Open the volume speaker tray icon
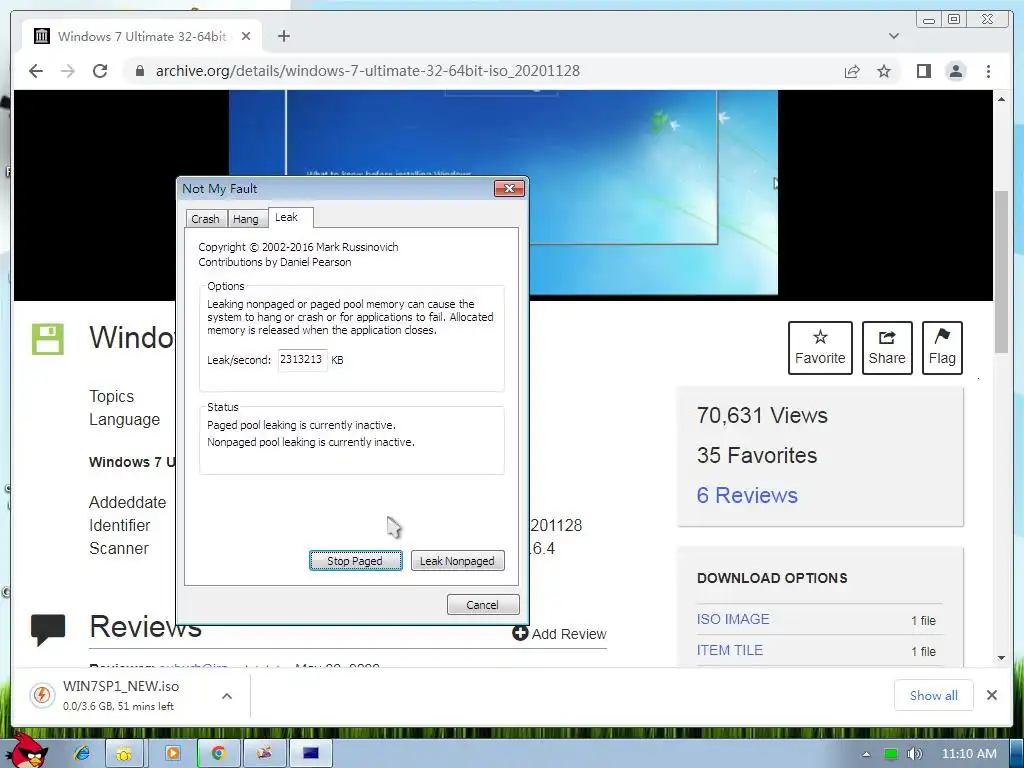Image resolution: width=1024 pixels, height=768 pixels. pyautogui.click(x=915, y=754)
